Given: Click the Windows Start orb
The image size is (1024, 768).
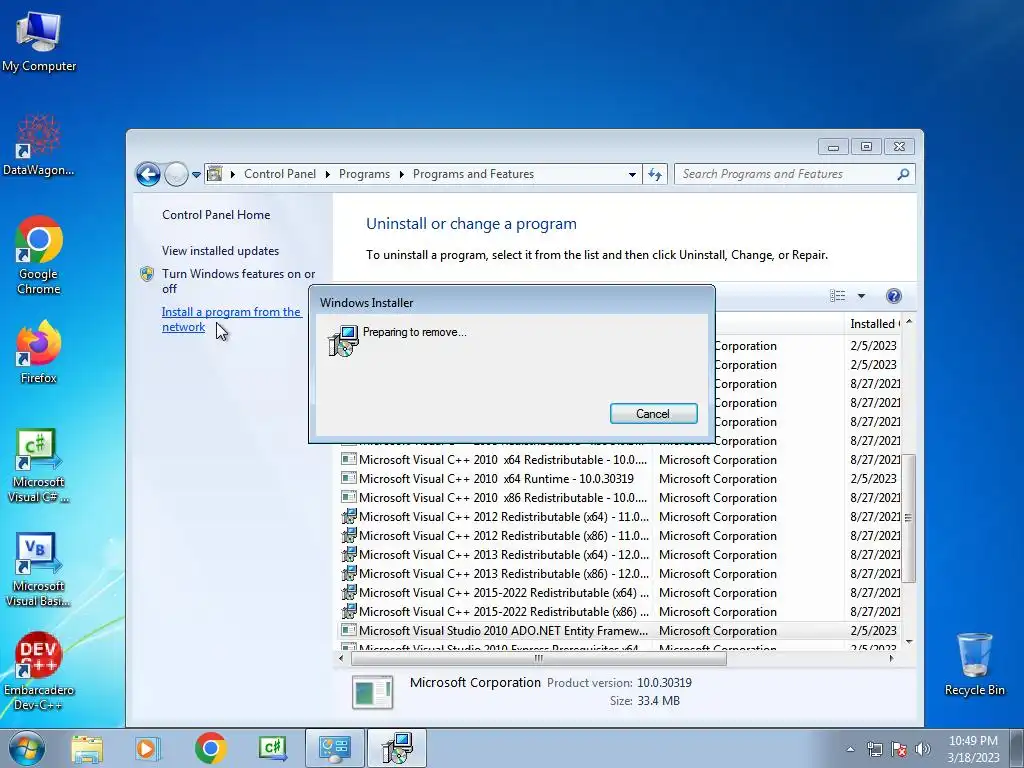Looking at the screenshot, I should pos(26,748).
